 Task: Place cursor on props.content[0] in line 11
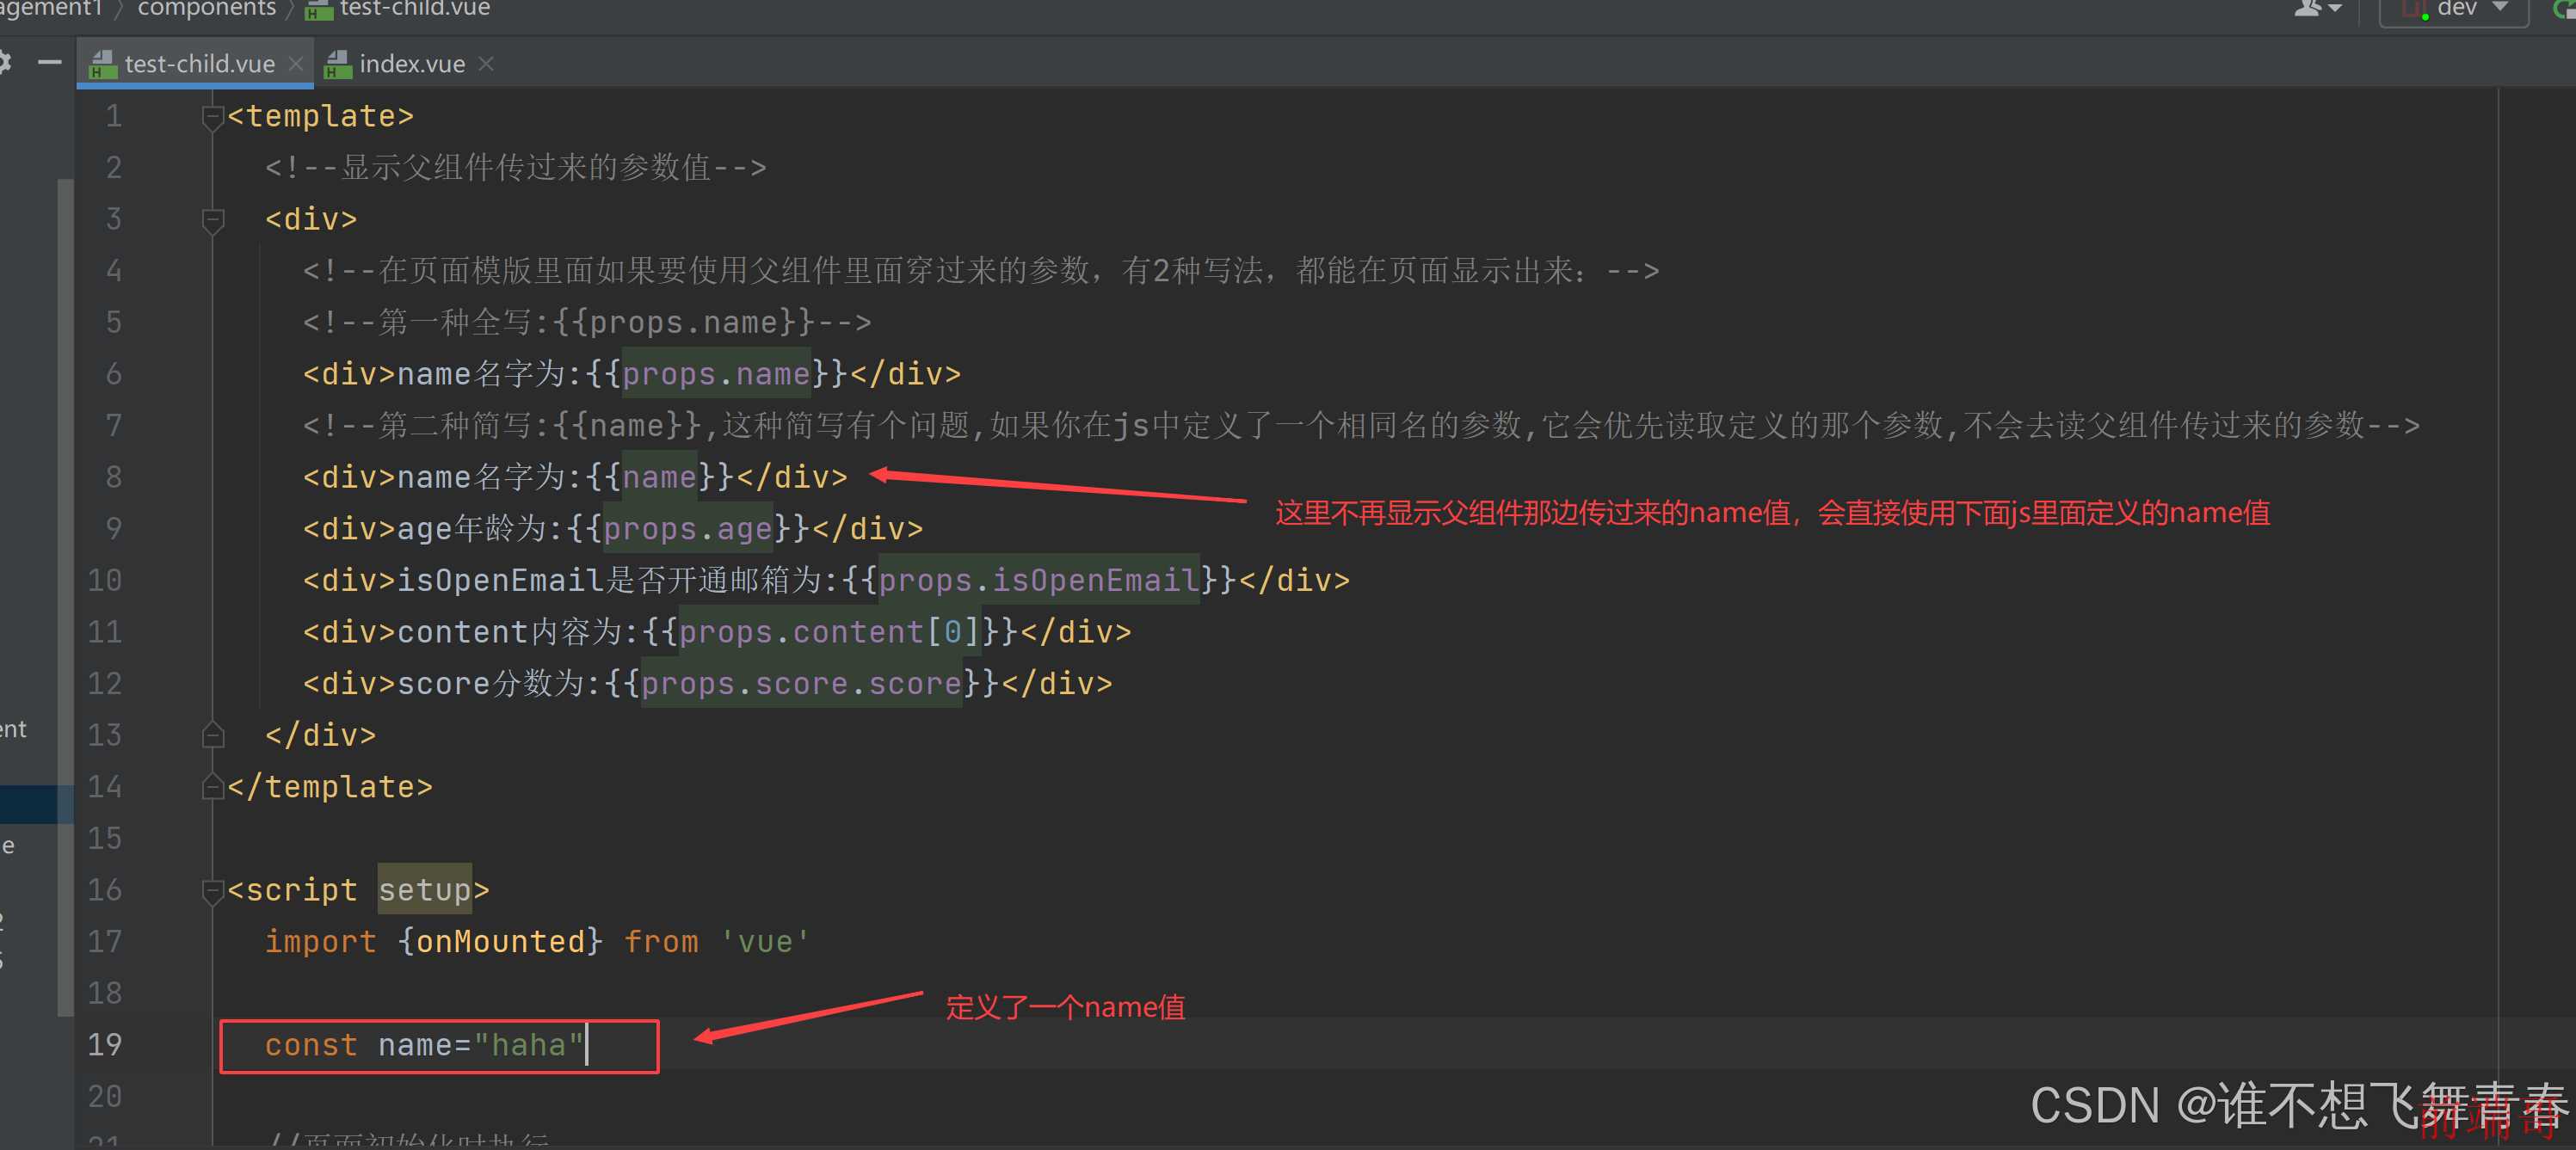829,632
